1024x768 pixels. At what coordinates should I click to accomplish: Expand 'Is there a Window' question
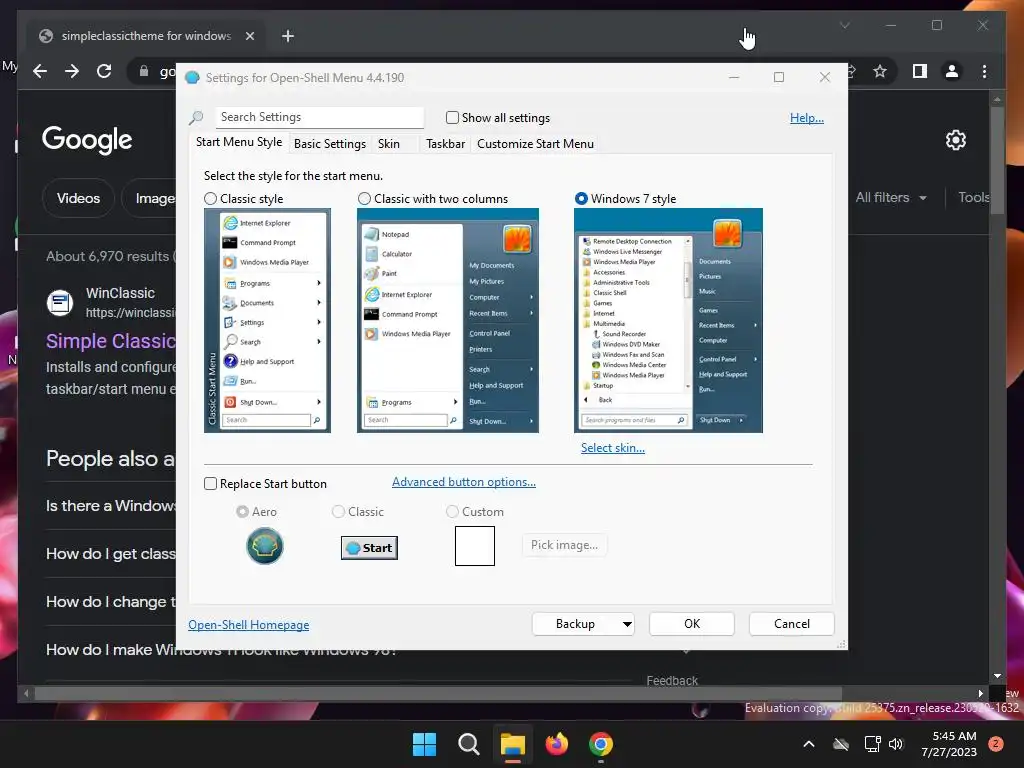111,505
